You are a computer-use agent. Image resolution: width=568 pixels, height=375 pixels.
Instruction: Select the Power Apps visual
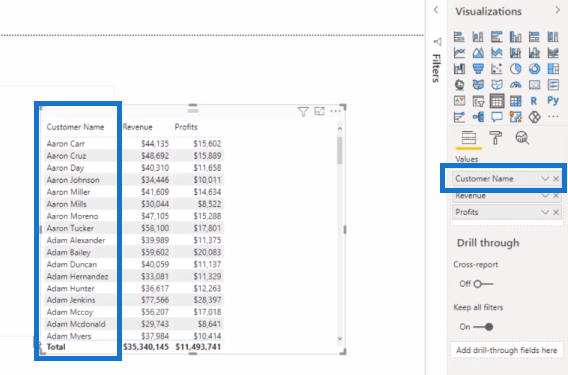[x=534, y=117]
